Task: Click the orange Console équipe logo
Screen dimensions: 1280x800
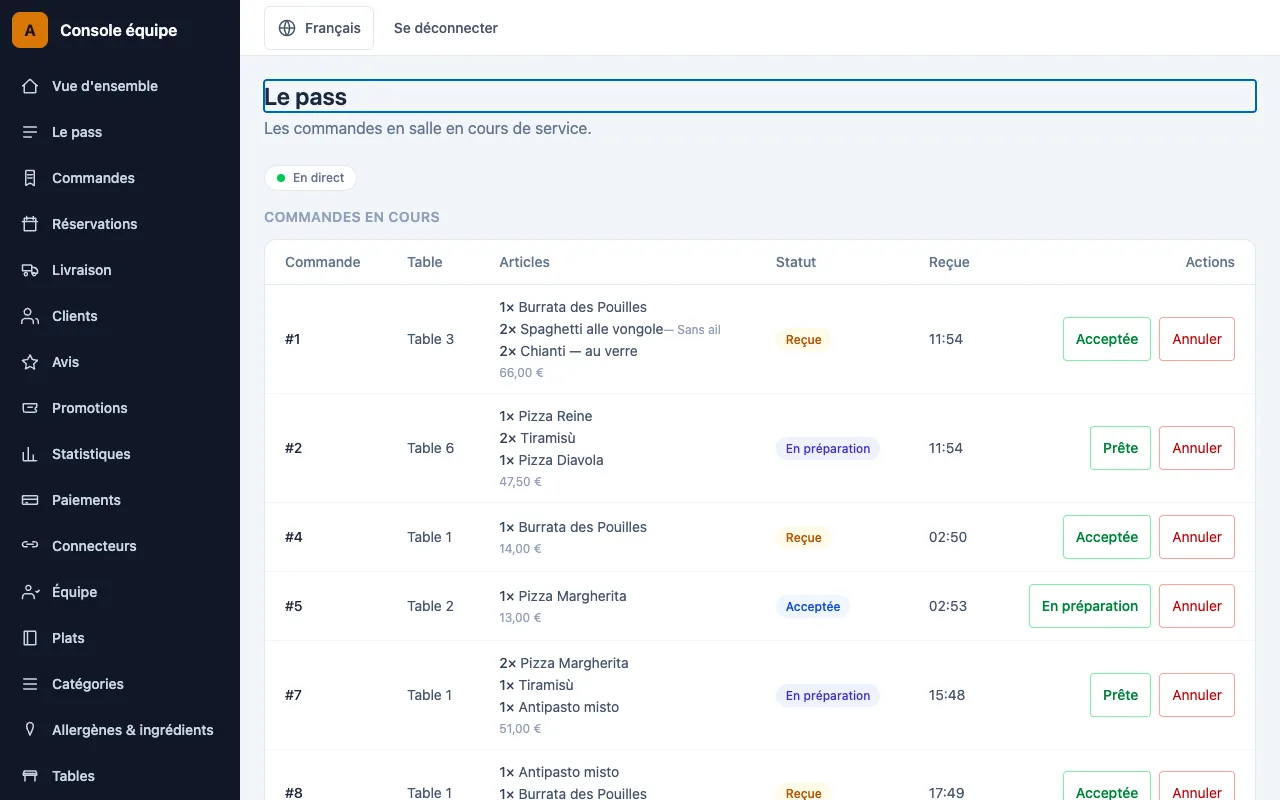Action: click(x=30, y=30)
